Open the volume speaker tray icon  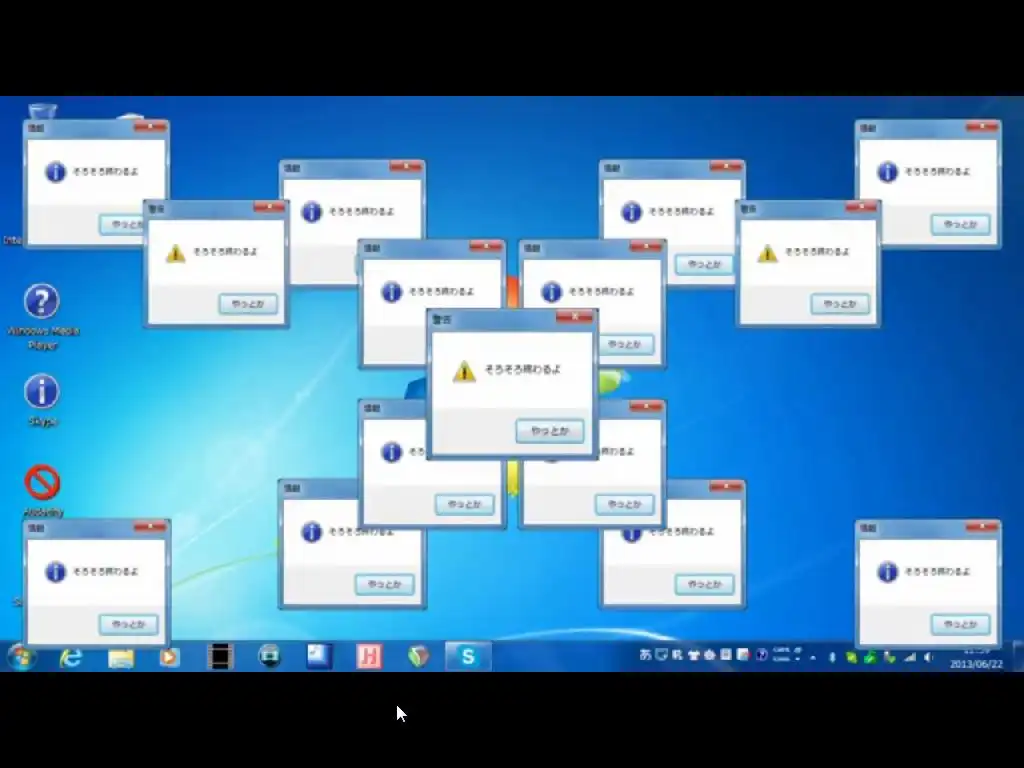tap(928, 658)
